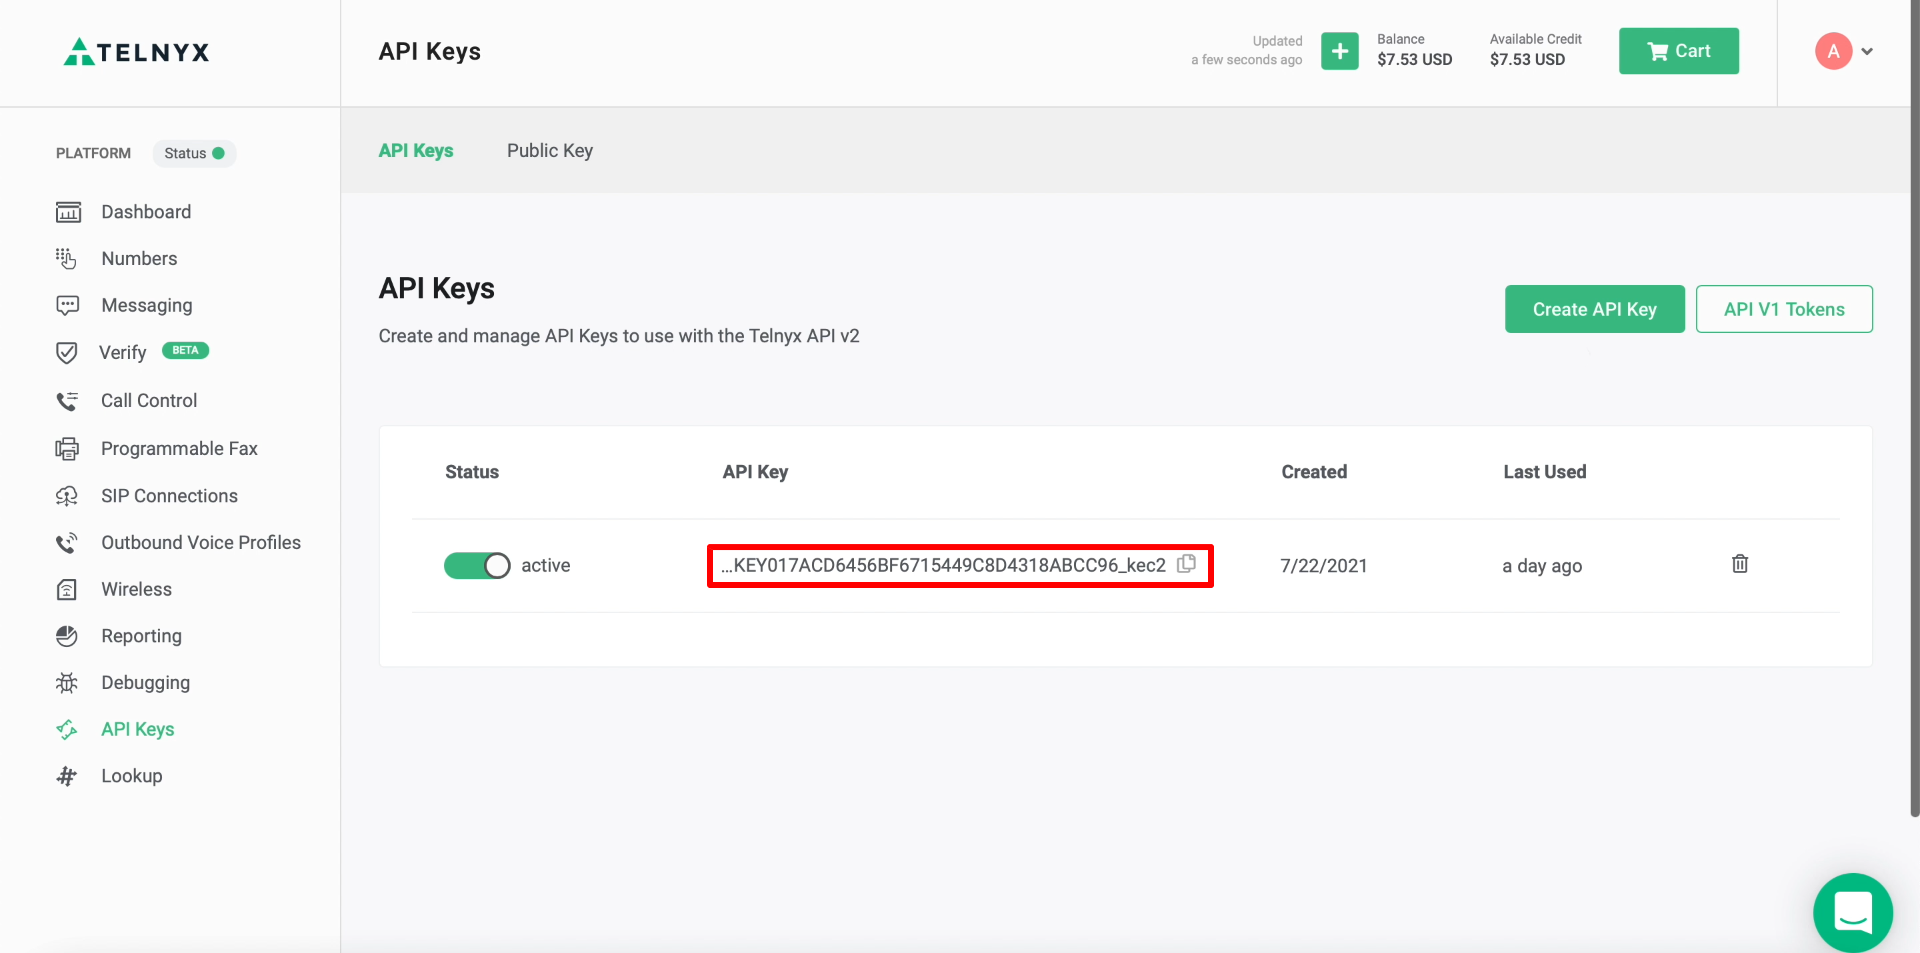Image resolution: width=1920 pixels, height=953 pixels.
Task: Click the Call Control phone icon
Action: point(67,401)
